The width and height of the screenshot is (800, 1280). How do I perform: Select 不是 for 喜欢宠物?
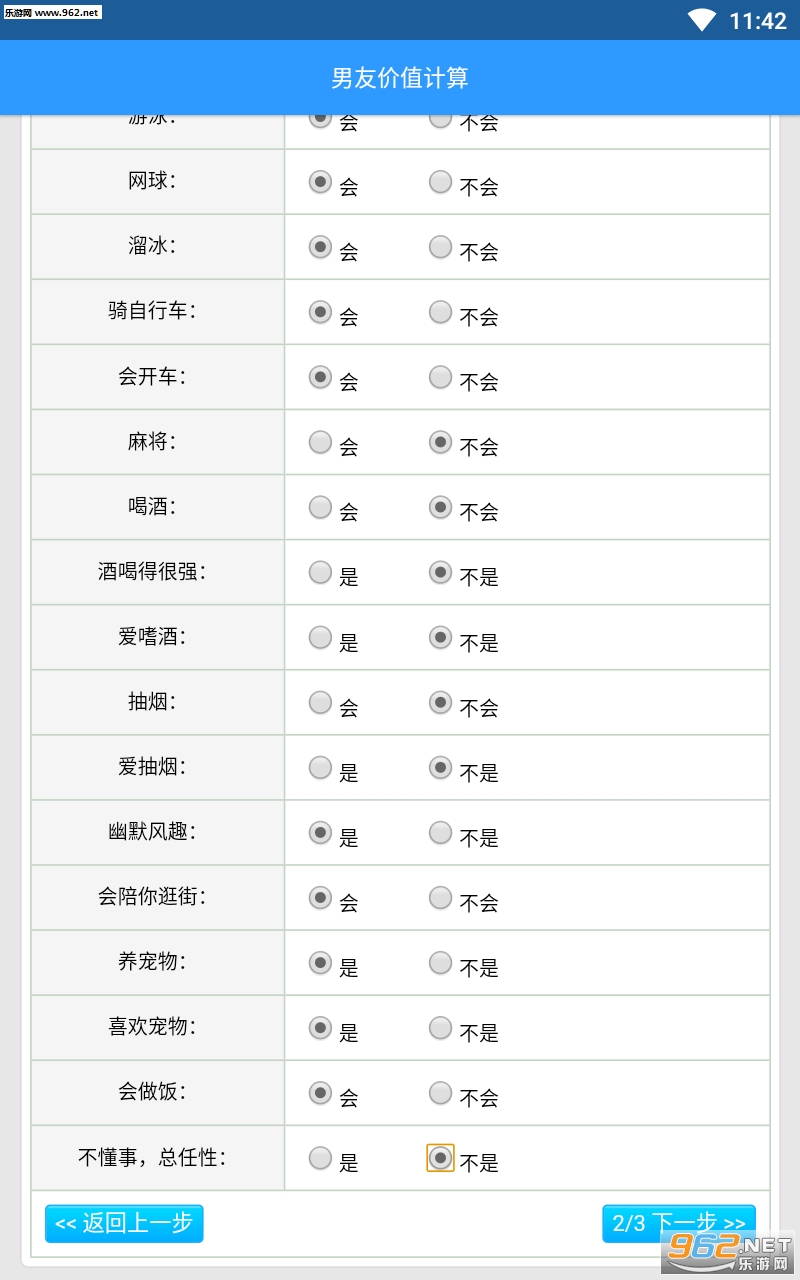pyautogui.click(x=440, y=1027)
